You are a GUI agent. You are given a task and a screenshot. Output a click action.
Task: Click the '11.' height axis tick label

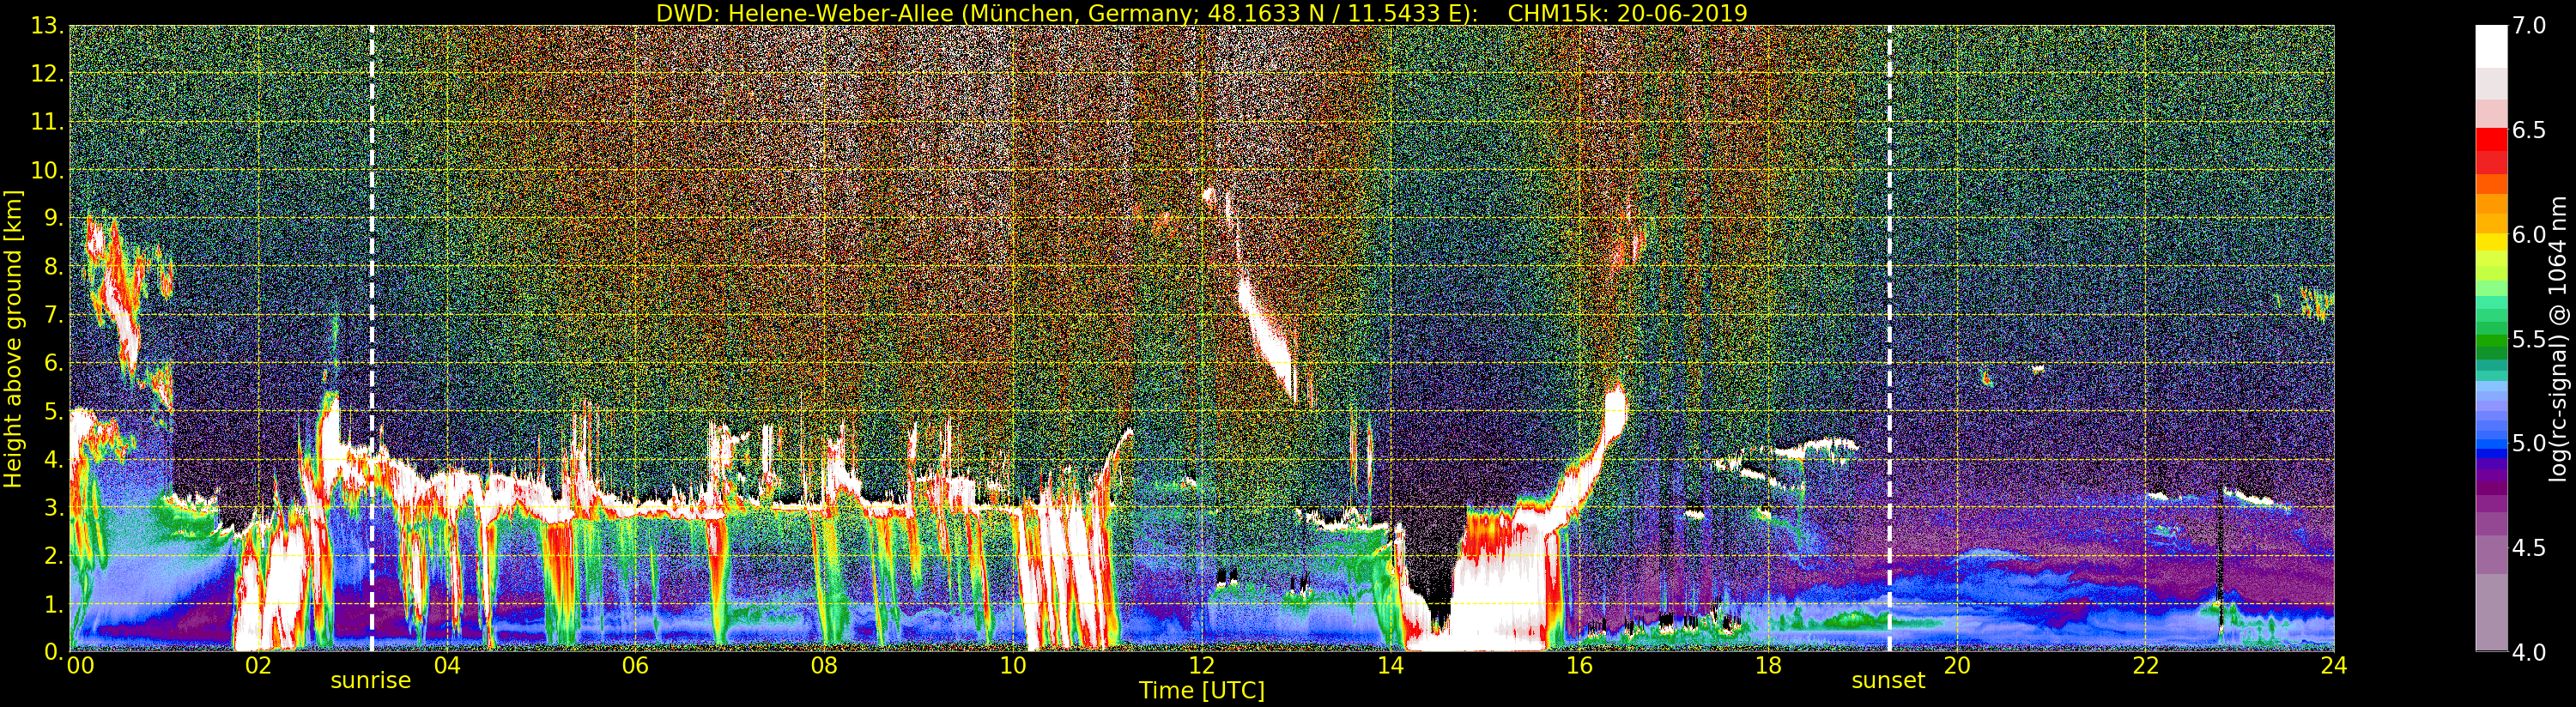point(47,122)
